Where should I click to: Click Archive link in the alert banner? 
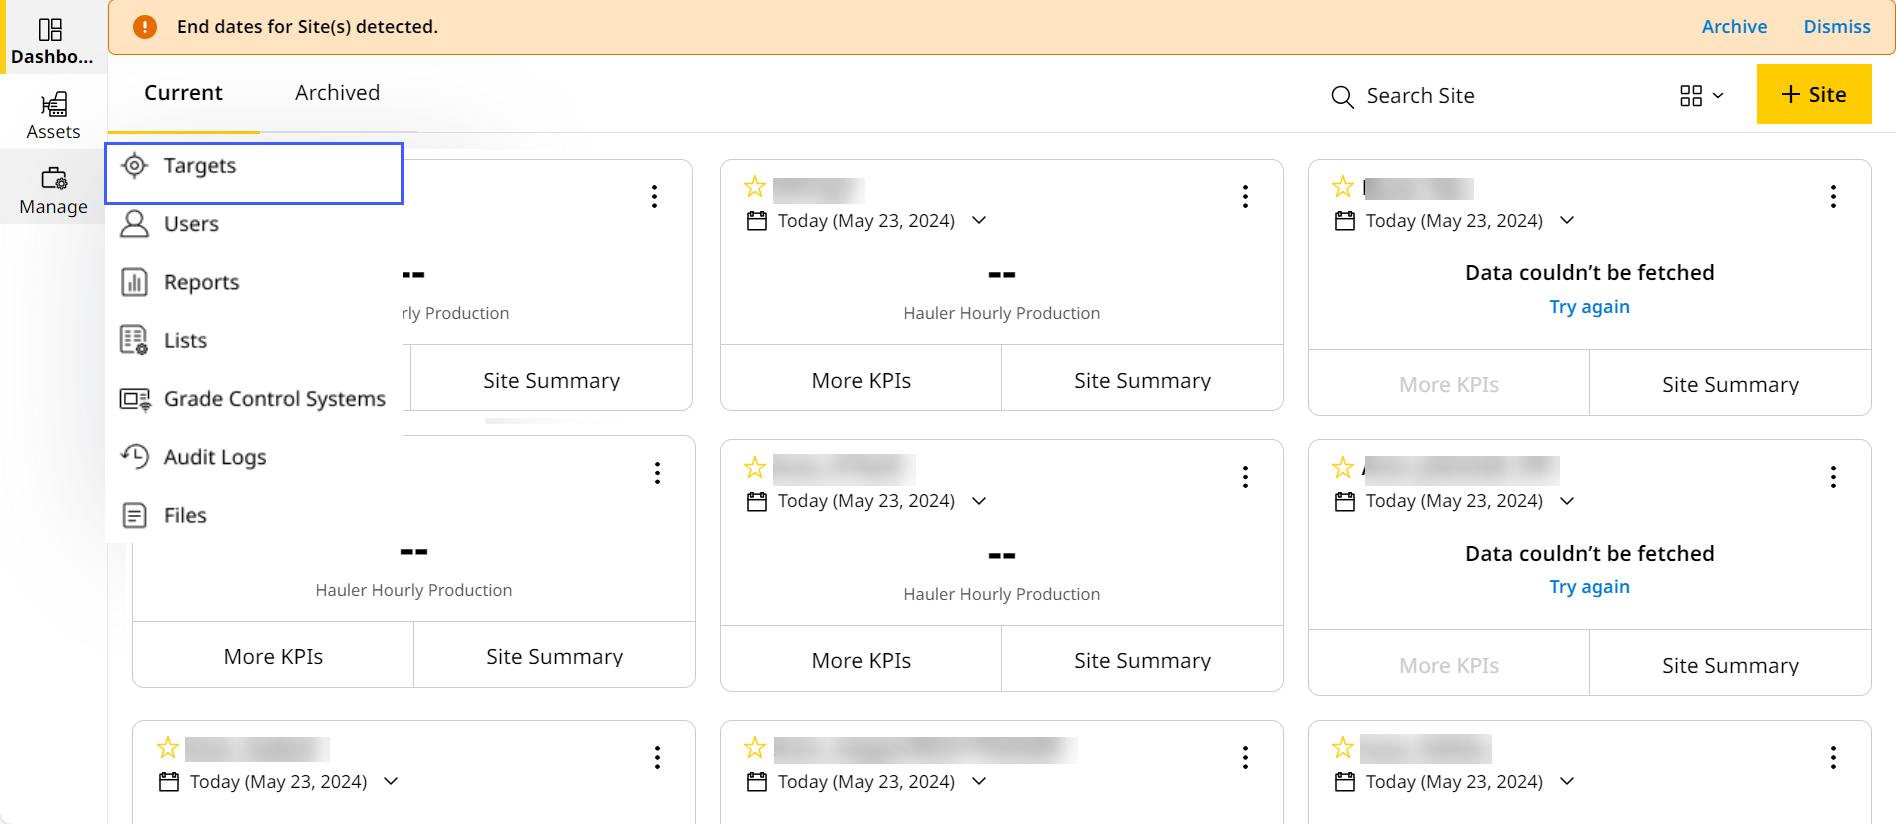click(1734, 27)
